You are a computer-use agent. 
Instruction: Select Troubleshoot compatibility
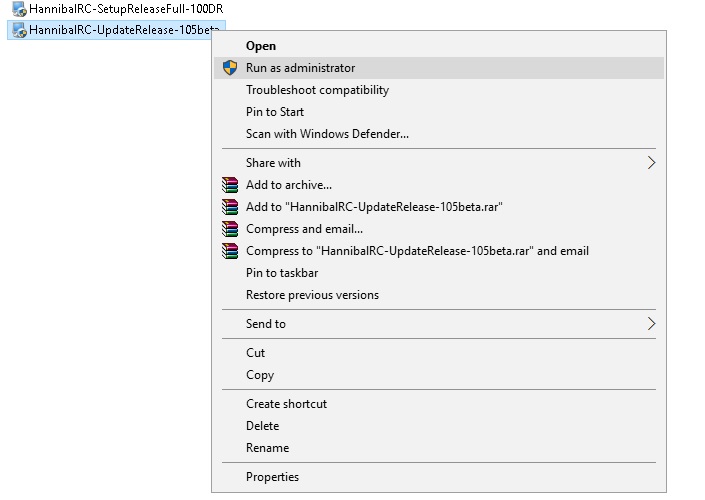point(317,90)
